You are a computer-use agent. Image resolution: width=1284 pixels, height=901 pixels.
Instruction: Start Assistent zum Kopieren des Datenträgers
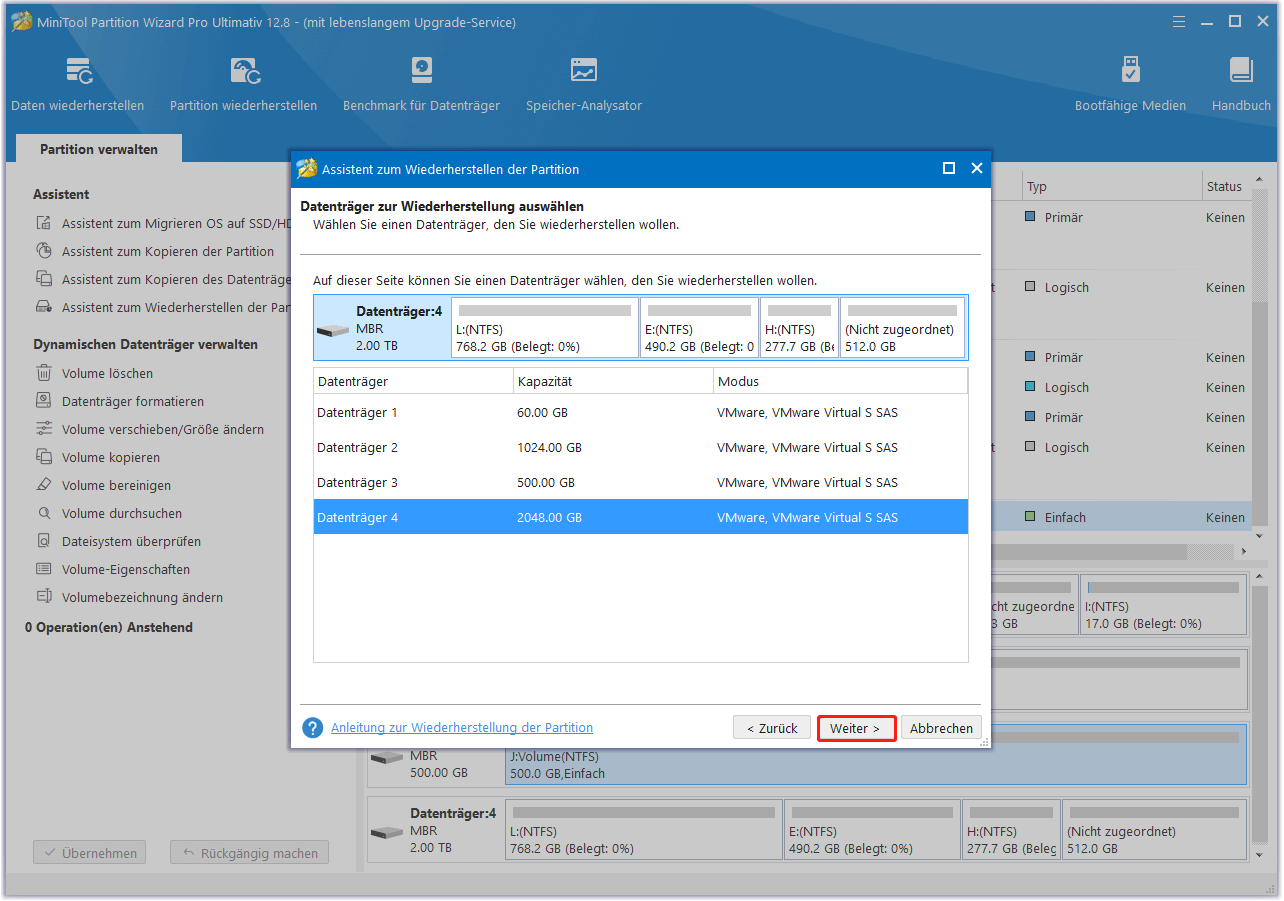[x=162, y=280]
